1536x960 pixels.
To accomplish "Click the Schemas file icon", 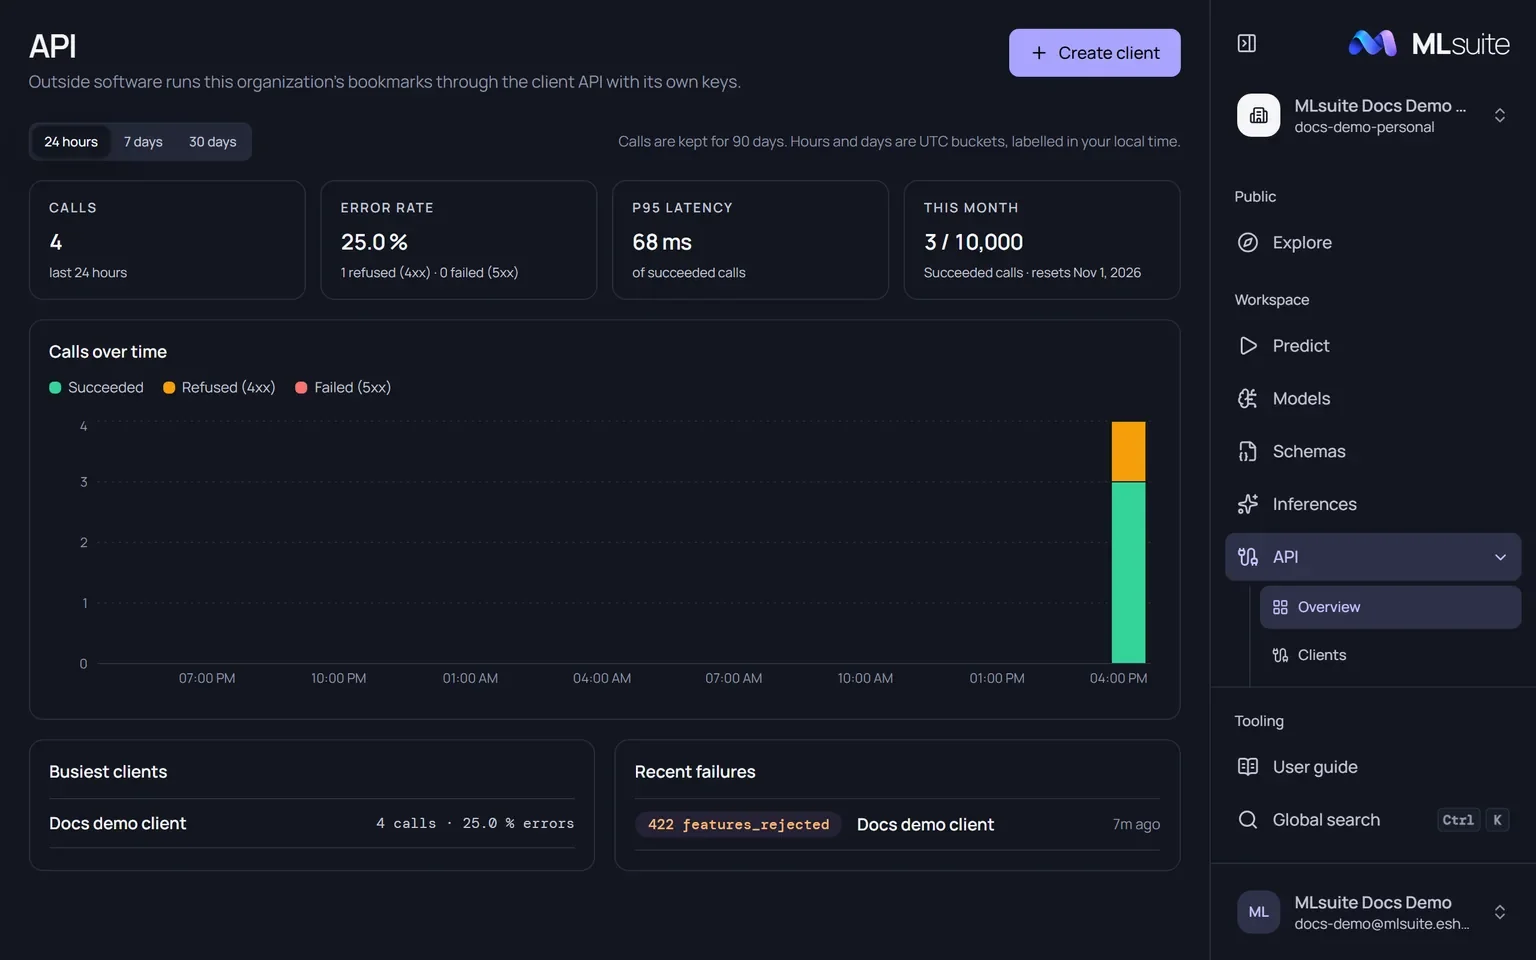I will 1248,451.
